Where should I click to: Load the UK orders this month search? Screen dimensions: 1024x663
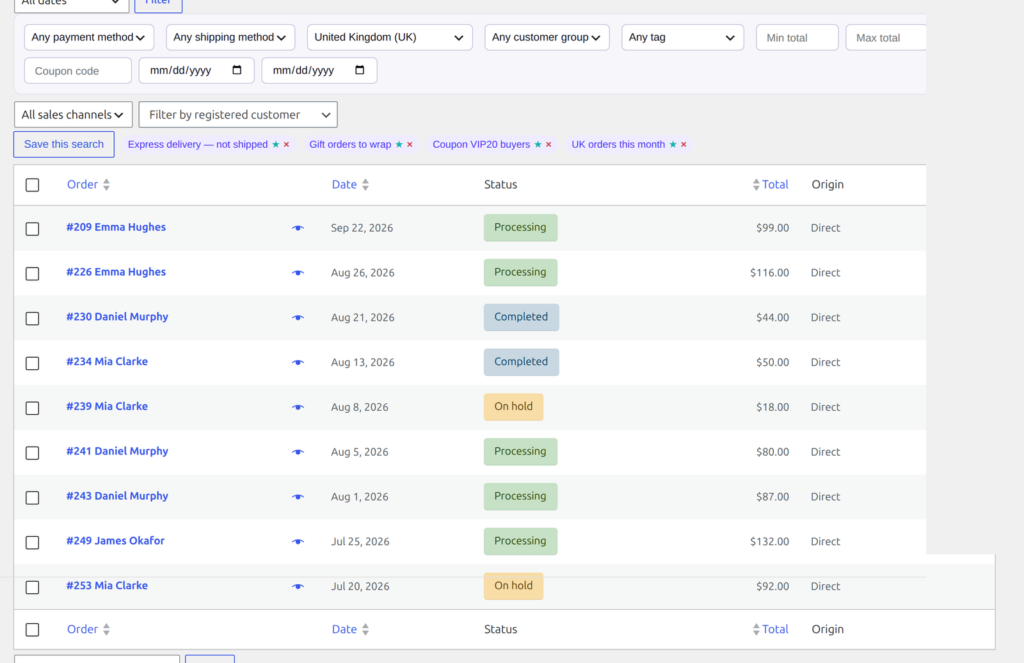click(x=618, y=144)
